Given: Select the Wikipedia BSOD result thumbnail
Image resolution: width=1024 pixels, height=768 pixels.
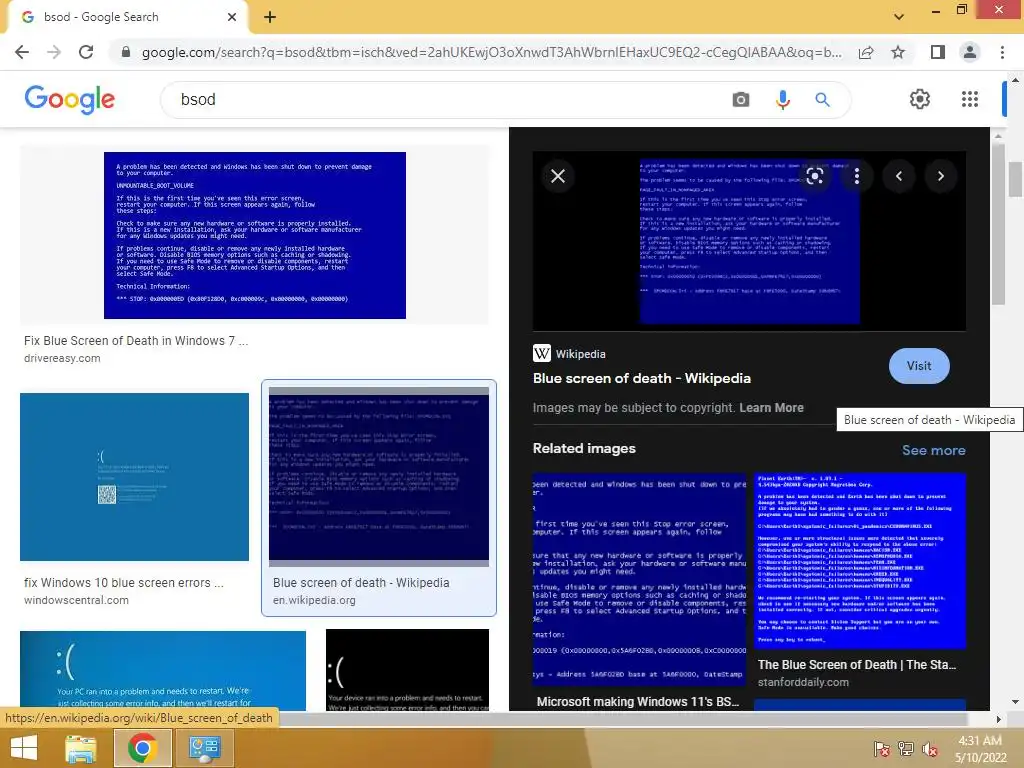Looking at the screenshot, I should (x=379, y=477).
